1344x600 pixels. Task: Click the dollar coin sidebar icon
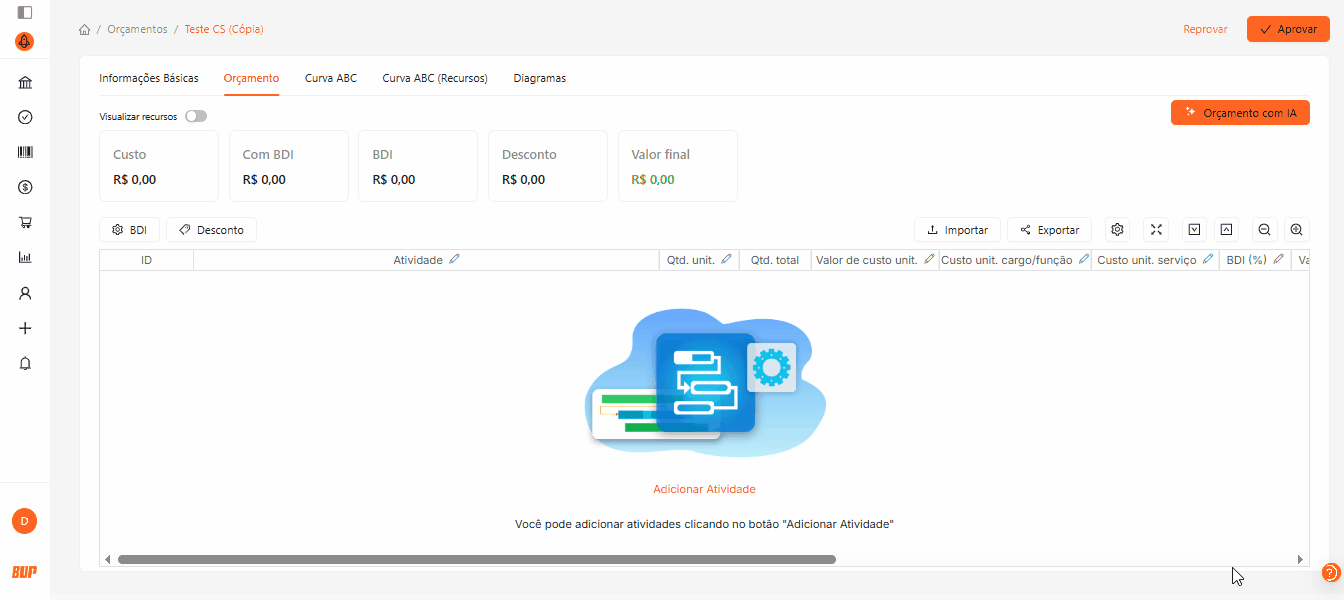click(25, 187)
